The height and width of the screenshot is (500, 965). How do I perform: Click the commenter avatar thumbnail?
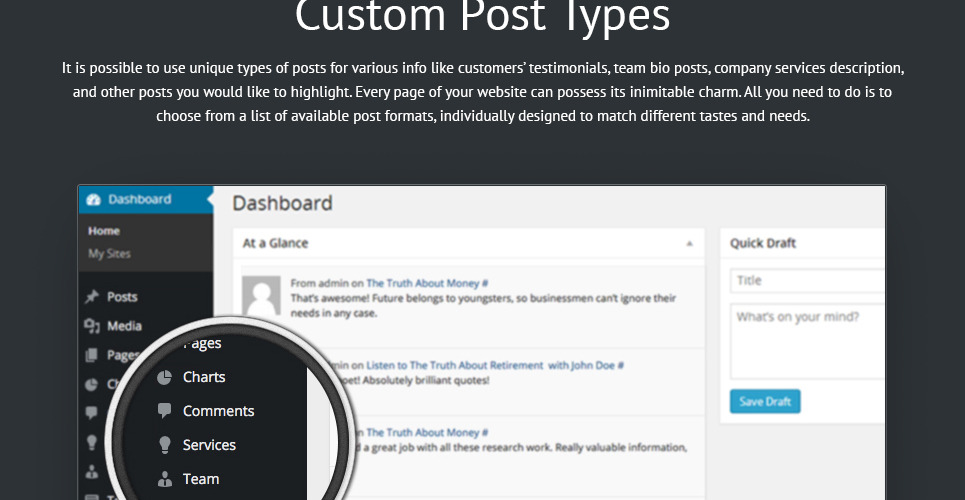pyautogui.click(x=262, y=296)
